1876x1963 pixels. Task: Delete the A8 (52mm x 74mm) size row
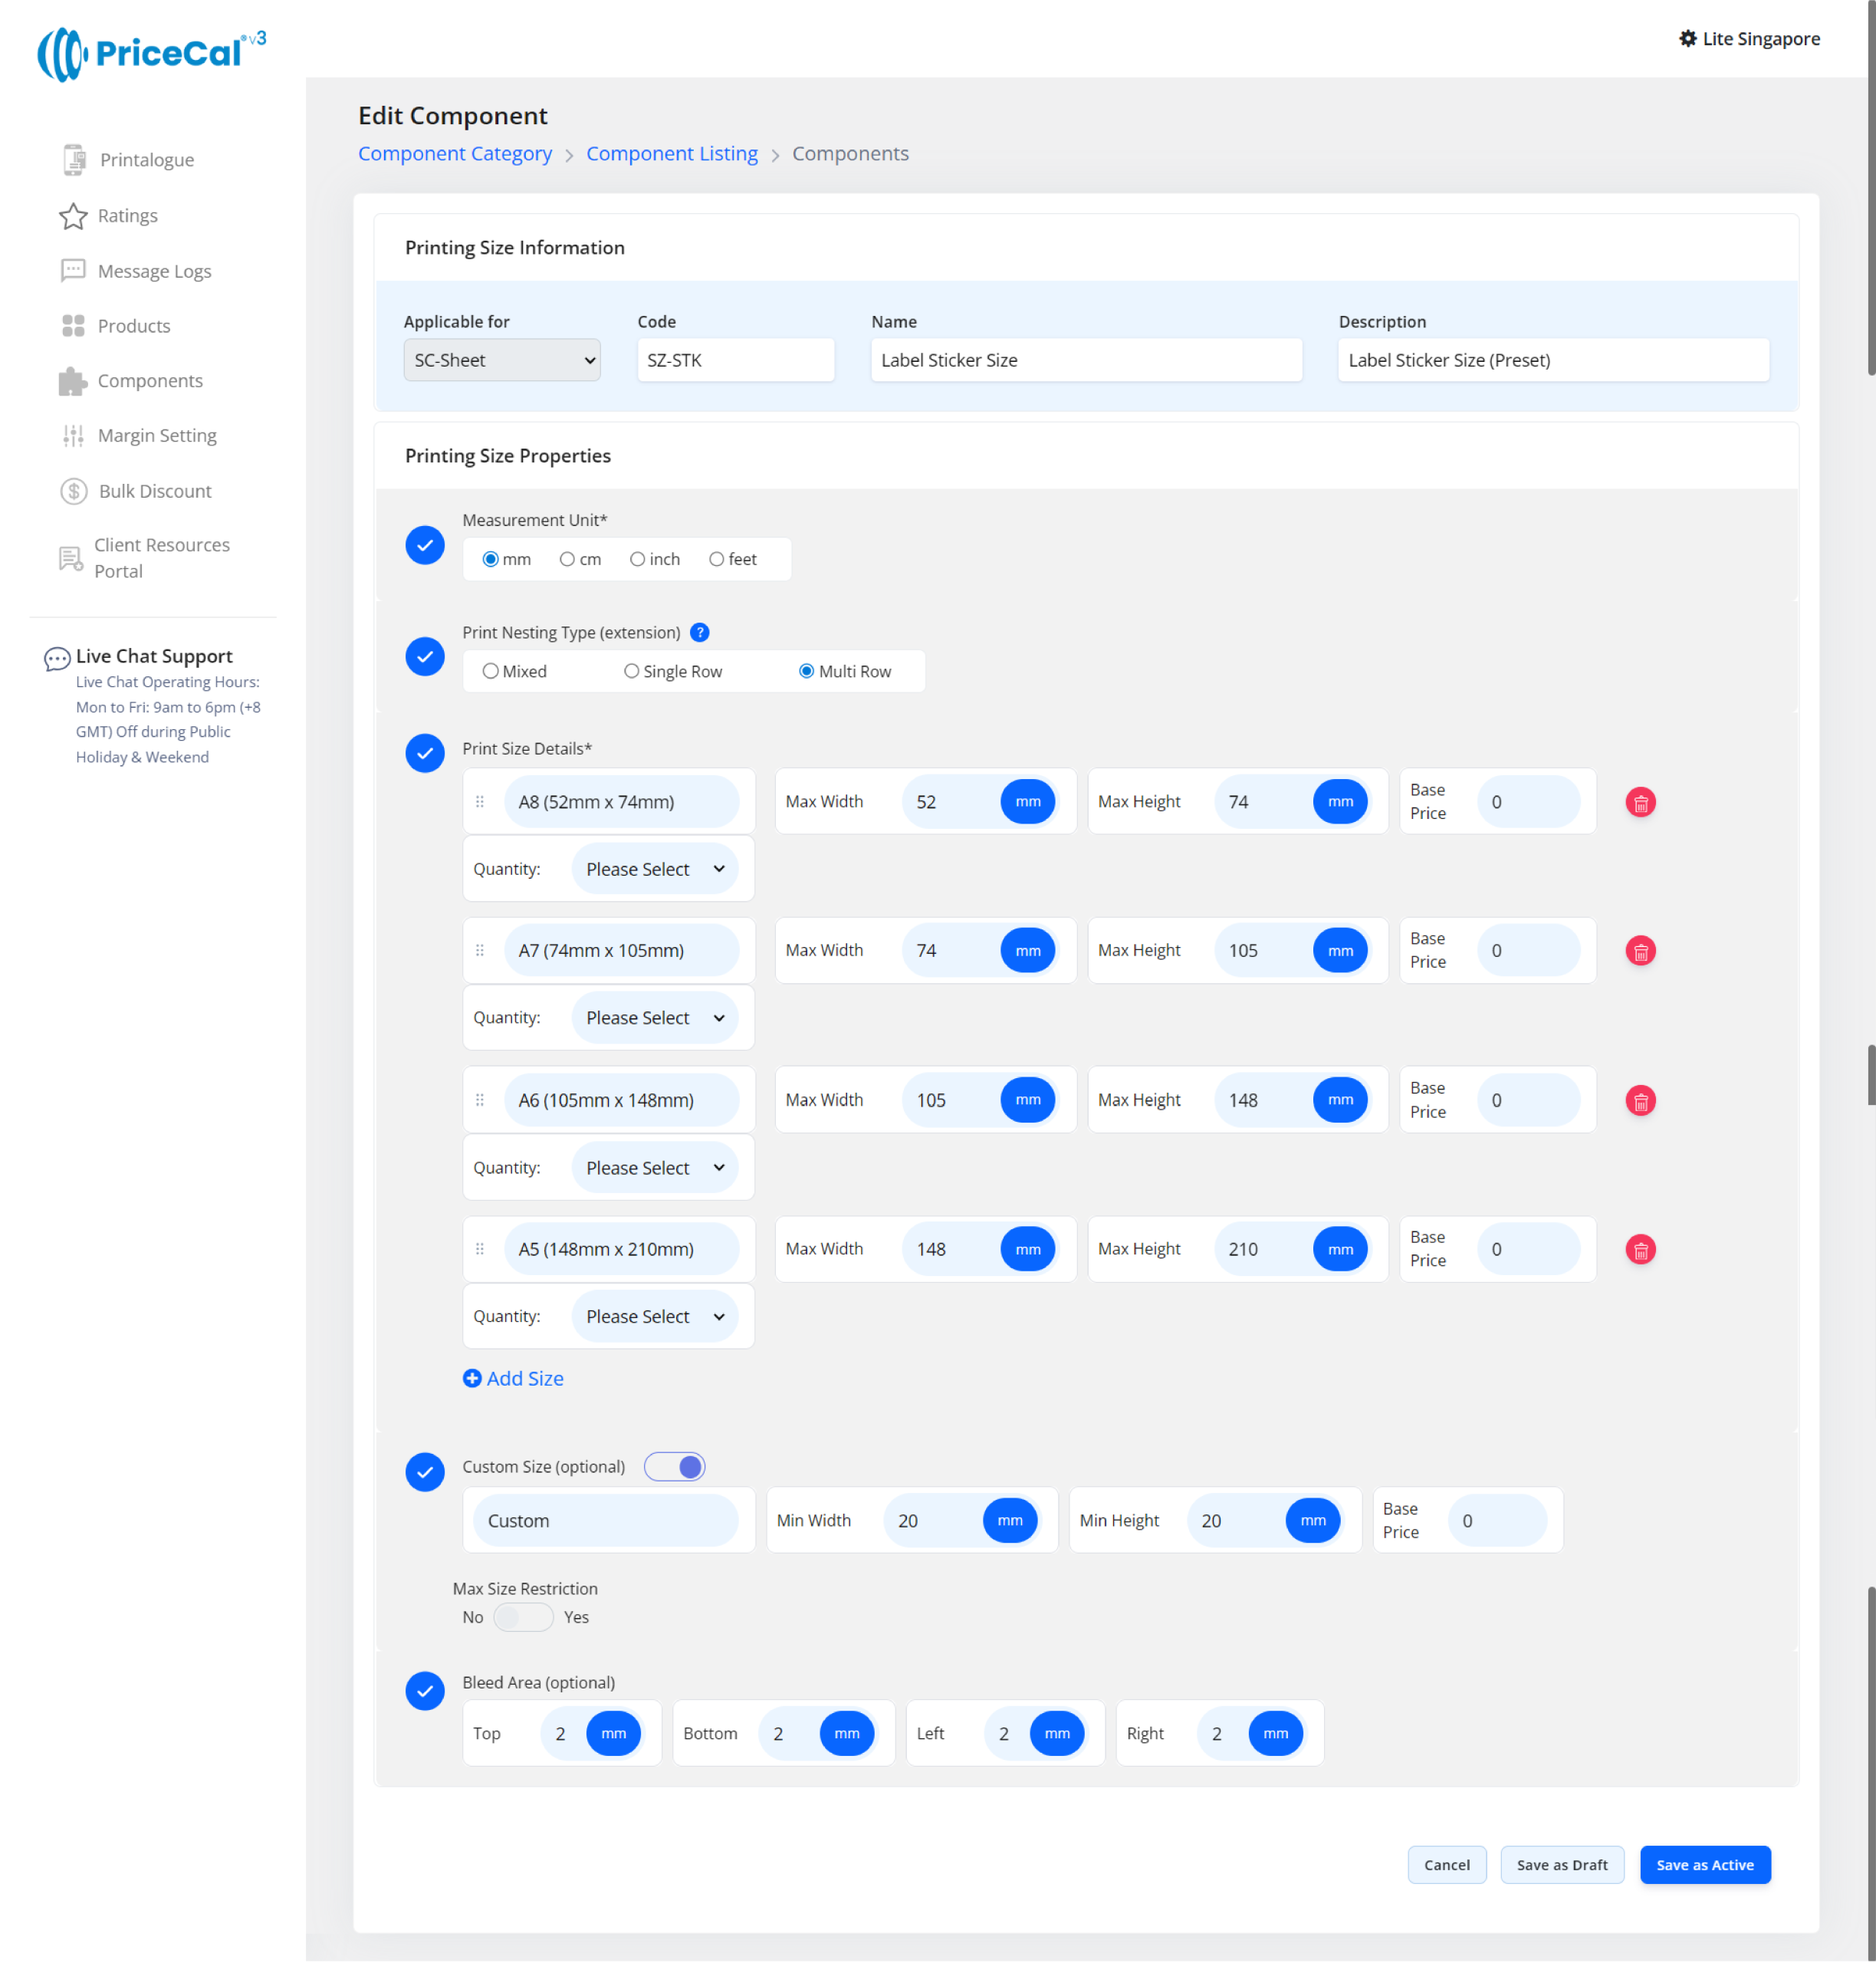coord(1640,802)
